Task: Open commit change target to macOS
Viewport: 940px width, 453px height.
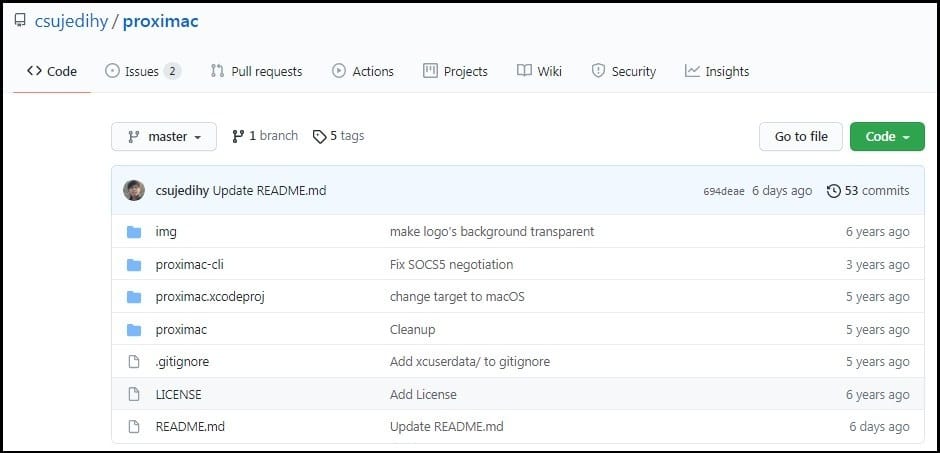Action: (457, 297)
